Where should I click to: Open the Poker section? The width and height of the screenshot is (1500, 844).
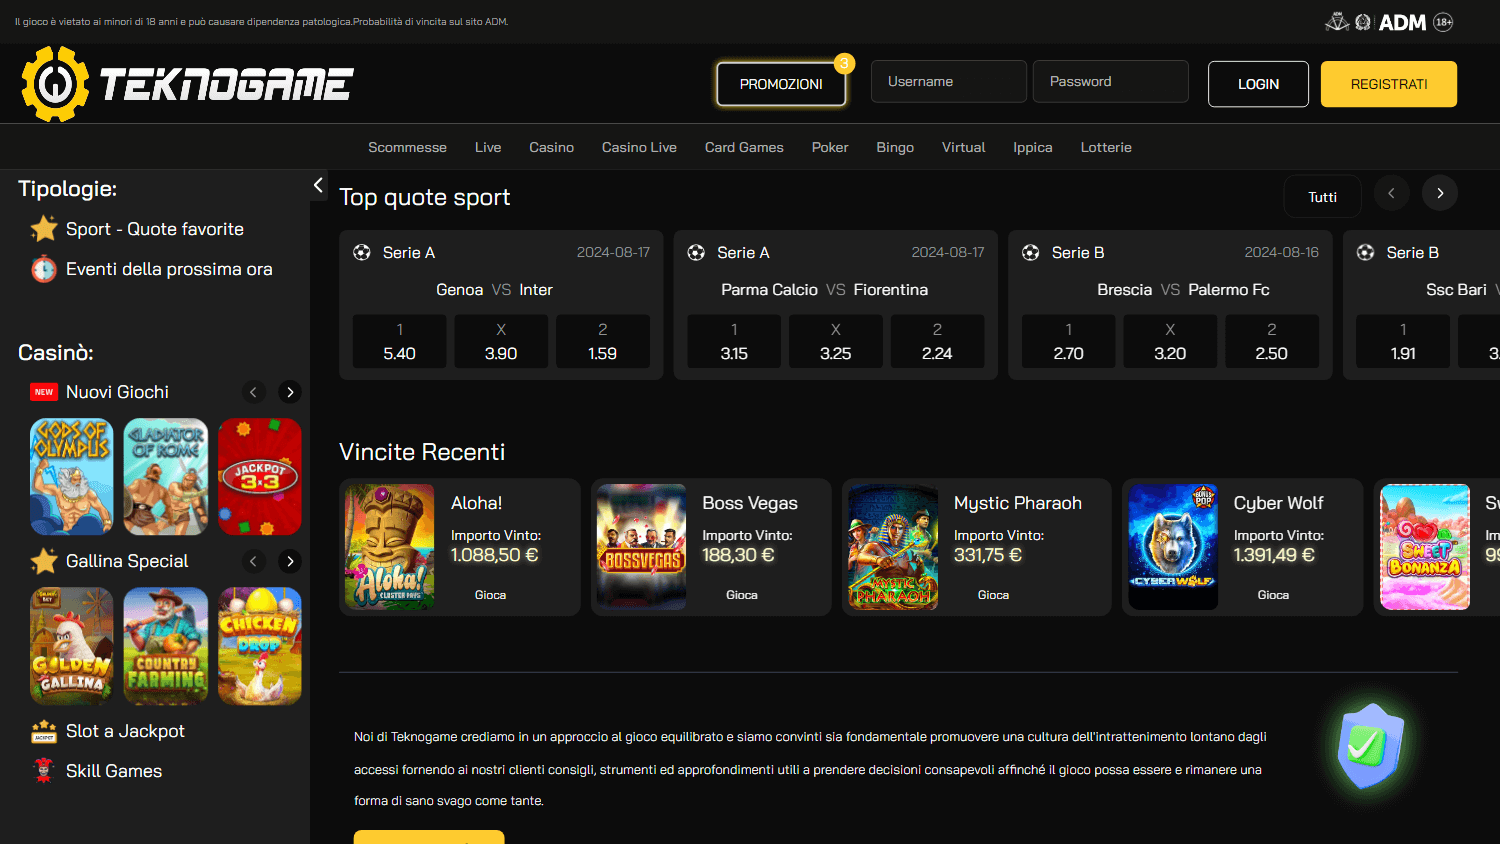click(x=830, y=147)
